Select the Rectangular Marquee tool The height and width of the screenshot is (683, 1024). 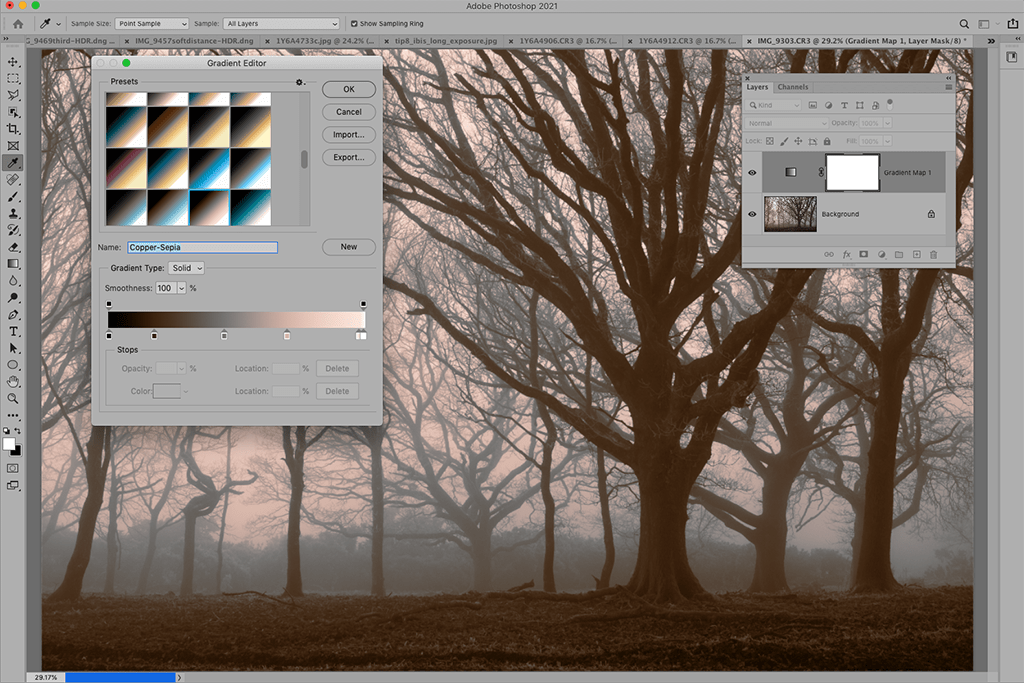pyautogui.click(x=13, y=78)
